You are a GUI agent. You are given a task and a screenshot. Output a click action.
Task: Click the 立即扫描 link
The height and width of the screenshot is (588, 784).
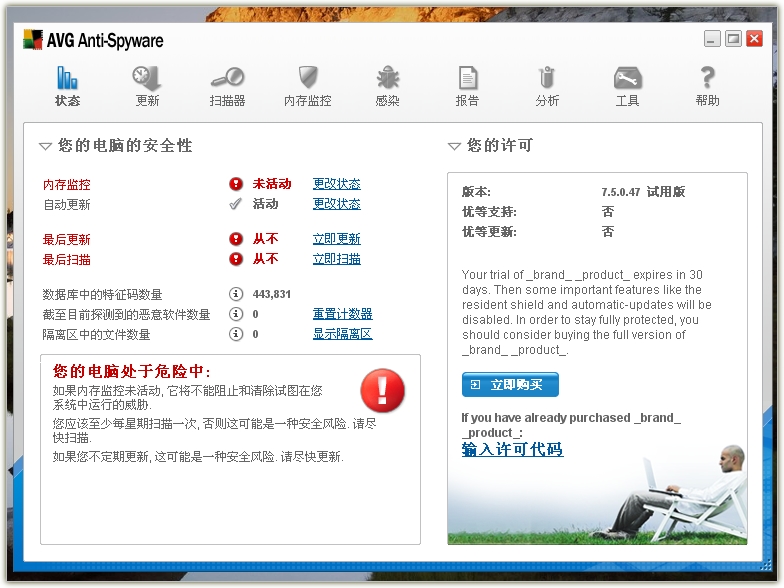point(336,259)
